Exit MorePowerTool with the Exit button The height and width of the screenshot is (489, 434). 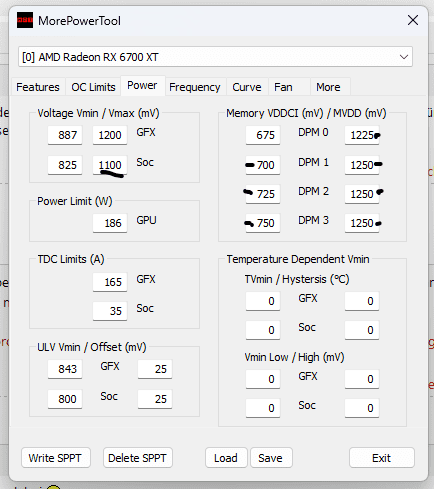[382, 458]
